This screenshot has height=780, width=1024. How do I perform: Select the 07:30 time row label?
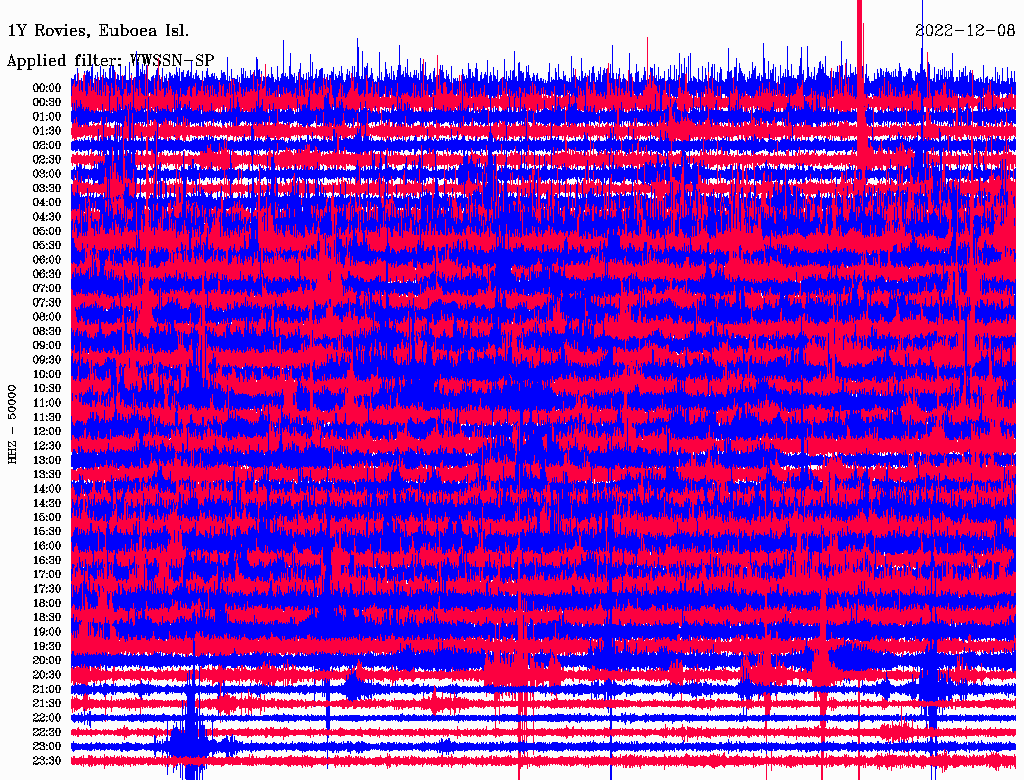[x=47, y=303]
